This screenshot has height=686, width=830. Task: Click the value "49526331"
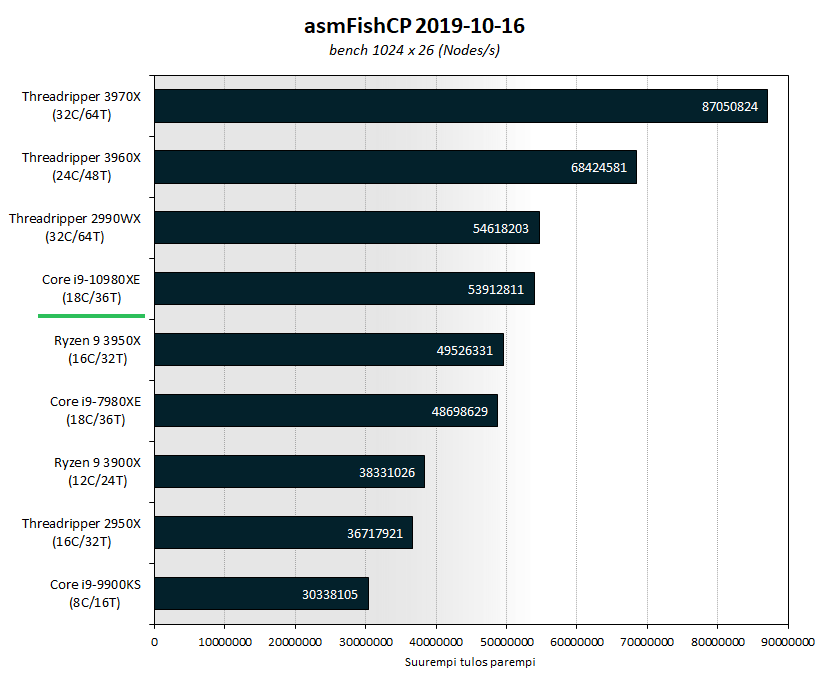tap(464, 350)
